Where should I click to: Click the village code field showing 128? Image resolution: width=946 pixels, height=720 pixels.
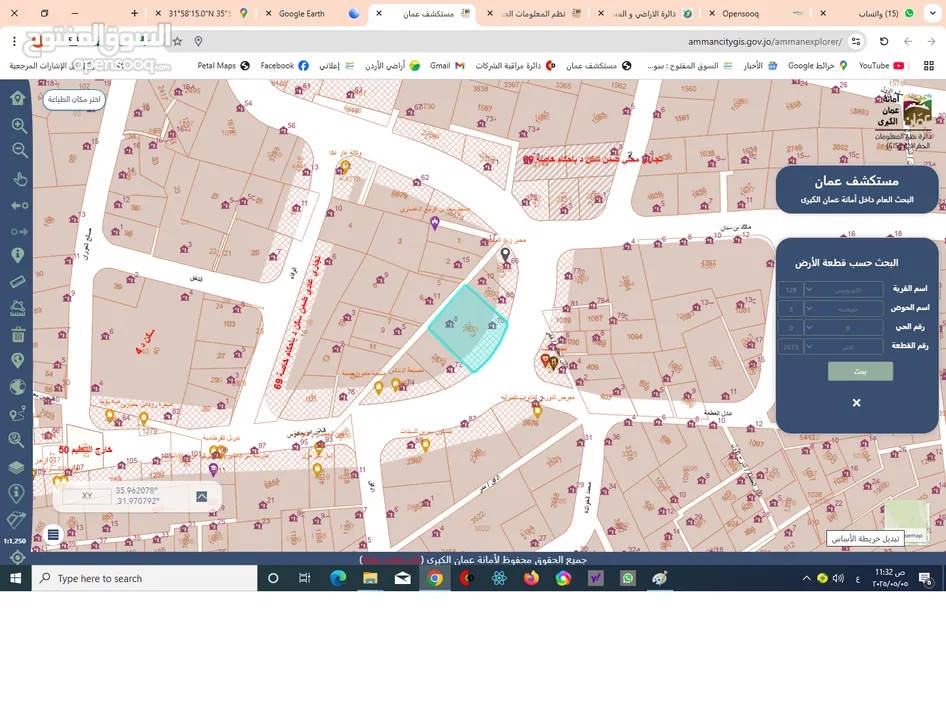pyautogui.click(x=791, y=290)
